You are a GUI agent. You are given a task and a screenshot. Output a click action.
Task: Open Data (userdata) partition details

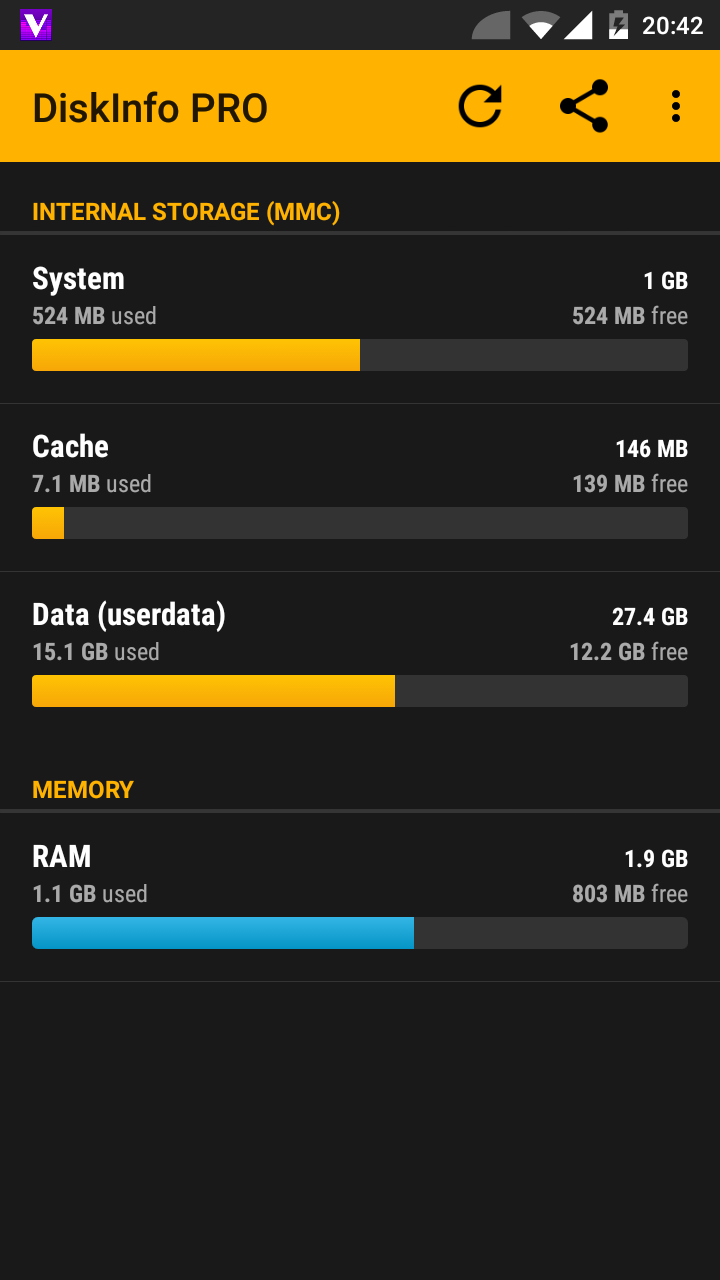(360, 633)
